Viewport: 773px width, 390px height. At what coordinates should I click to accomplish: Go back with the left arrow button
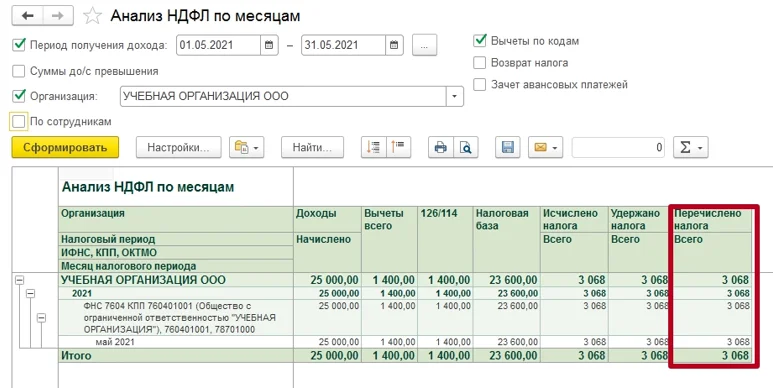coord(28,16)
